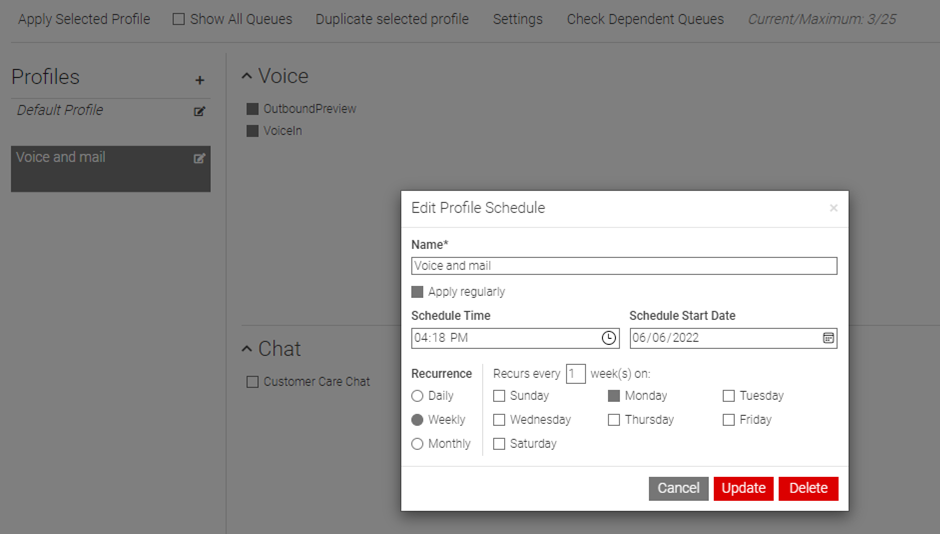Cancel the schedule edit
The height and width of the screenshot is (534, 940).
coord(678,488)
